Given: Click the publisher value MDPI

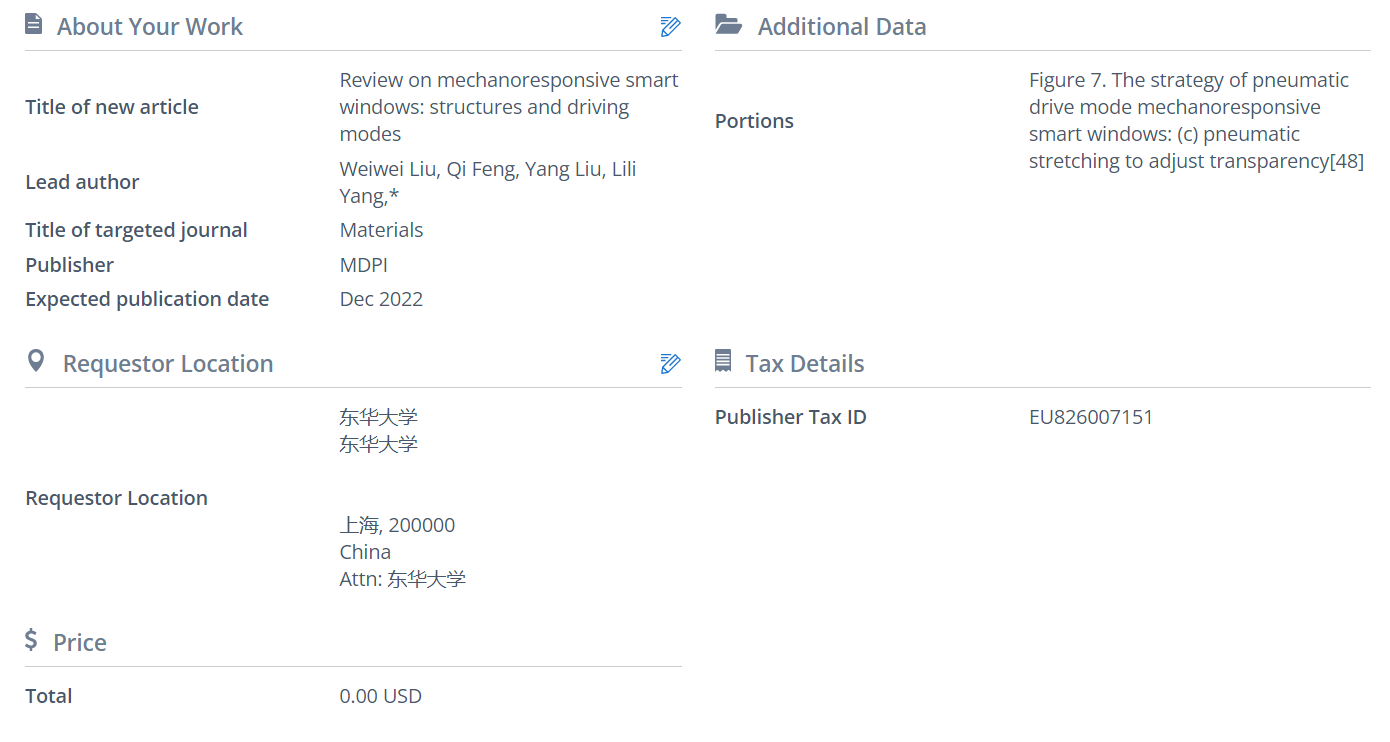Looking at the screenshot, I should tap(363, 265).
